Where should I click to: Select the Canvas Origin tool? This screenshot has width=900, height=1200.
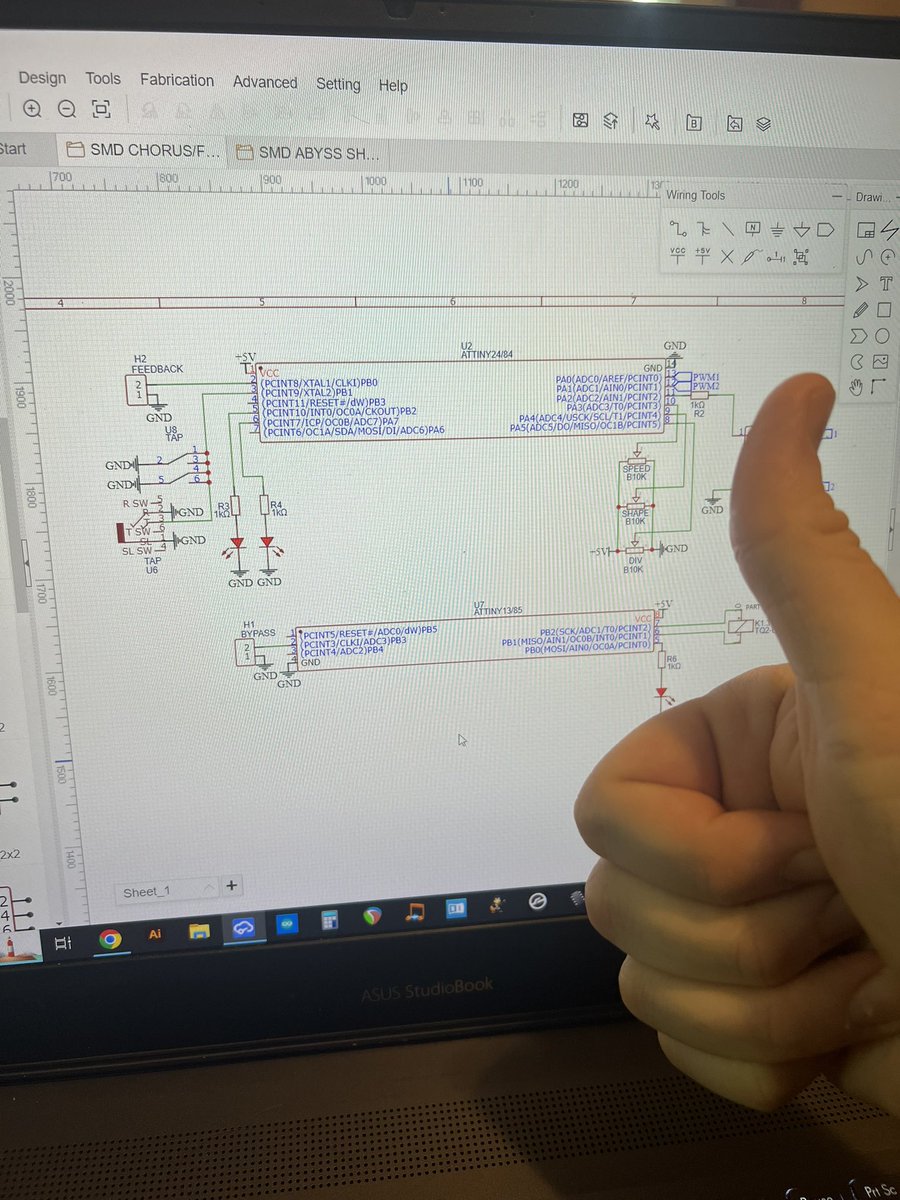coord(877,387)
